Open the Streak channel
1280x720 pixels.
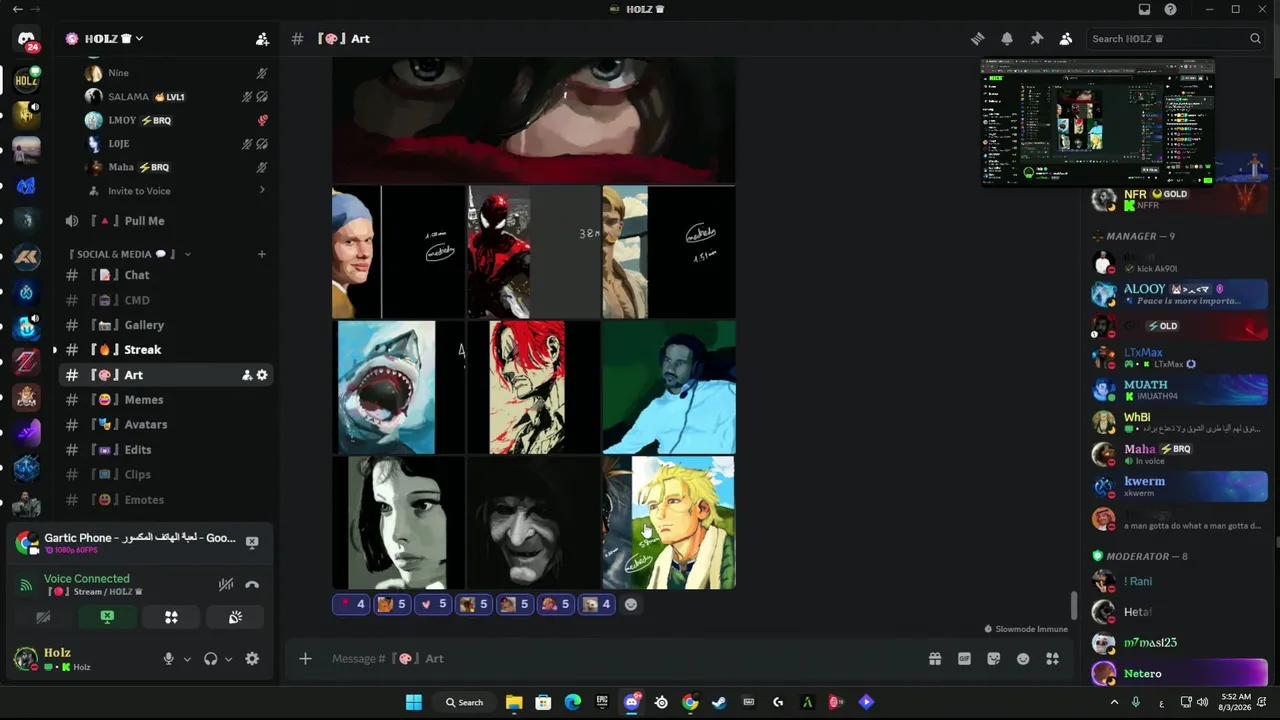(x=165, y=350)
